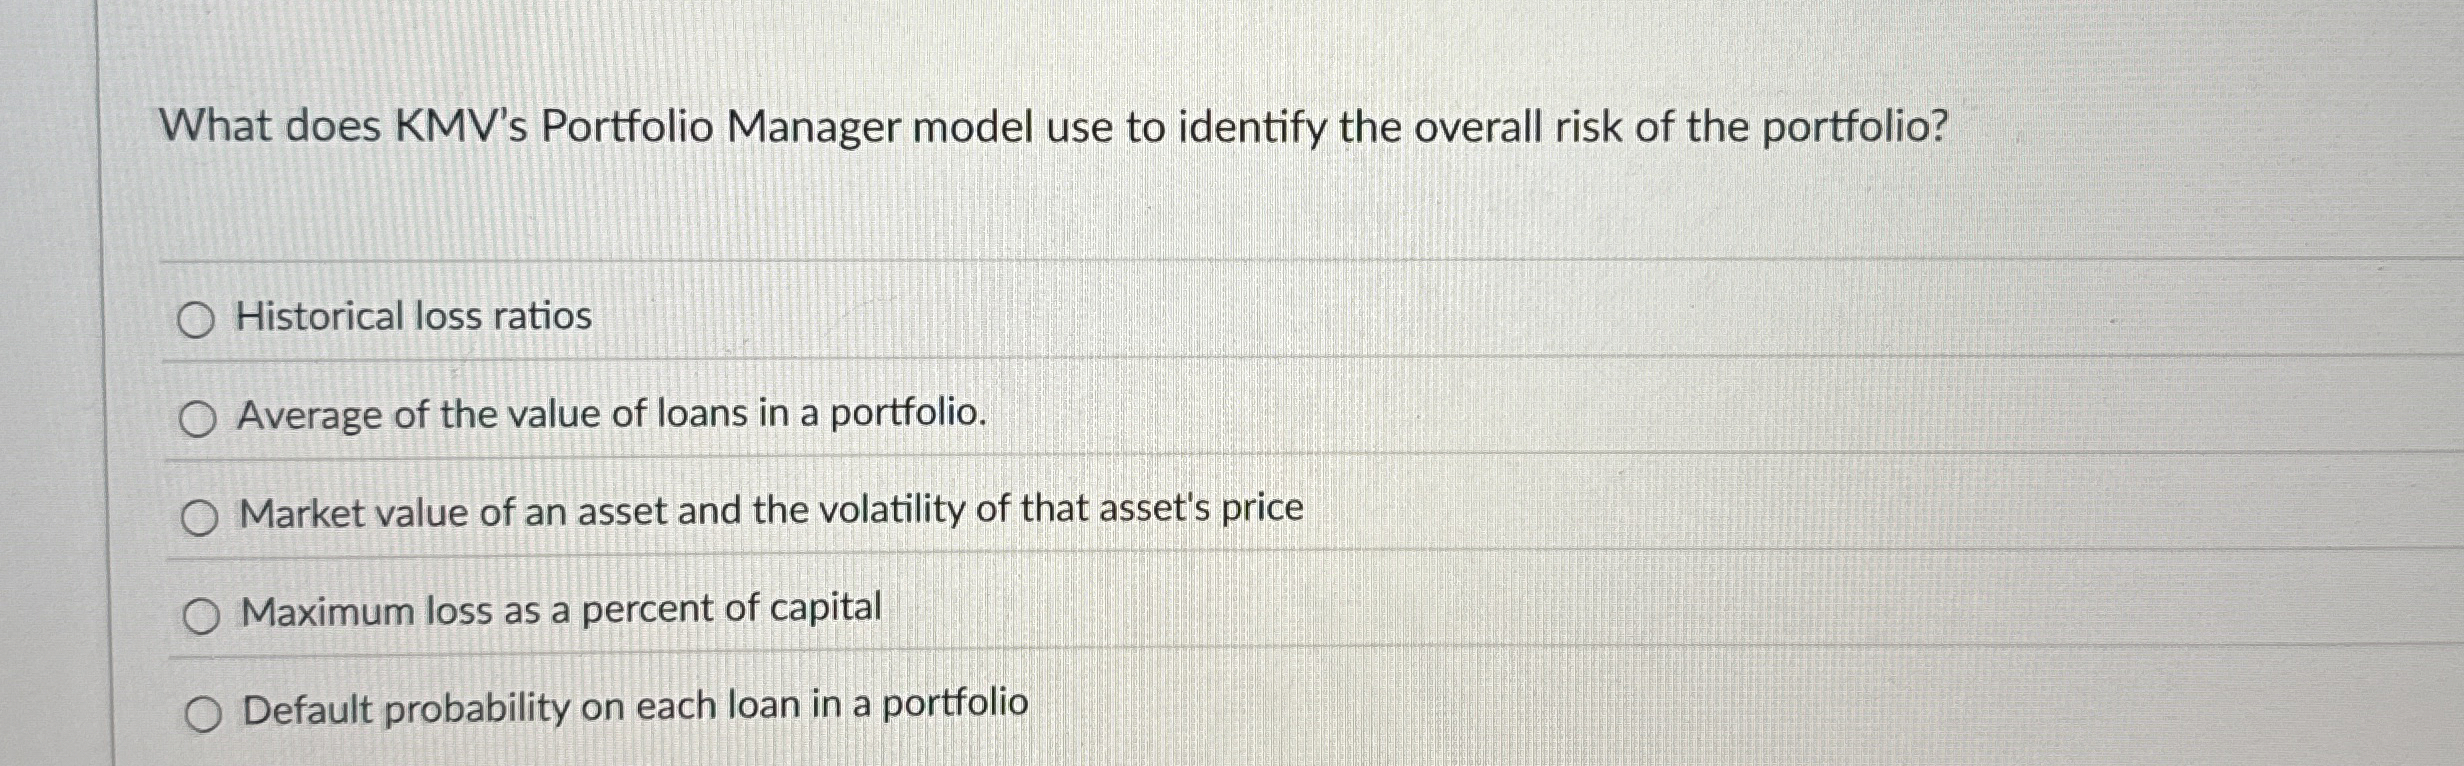Click the 'Market value of an asset' answer text
This screenshot has height=766, width=2464.
pyautogui.click(x=770, y=511)
